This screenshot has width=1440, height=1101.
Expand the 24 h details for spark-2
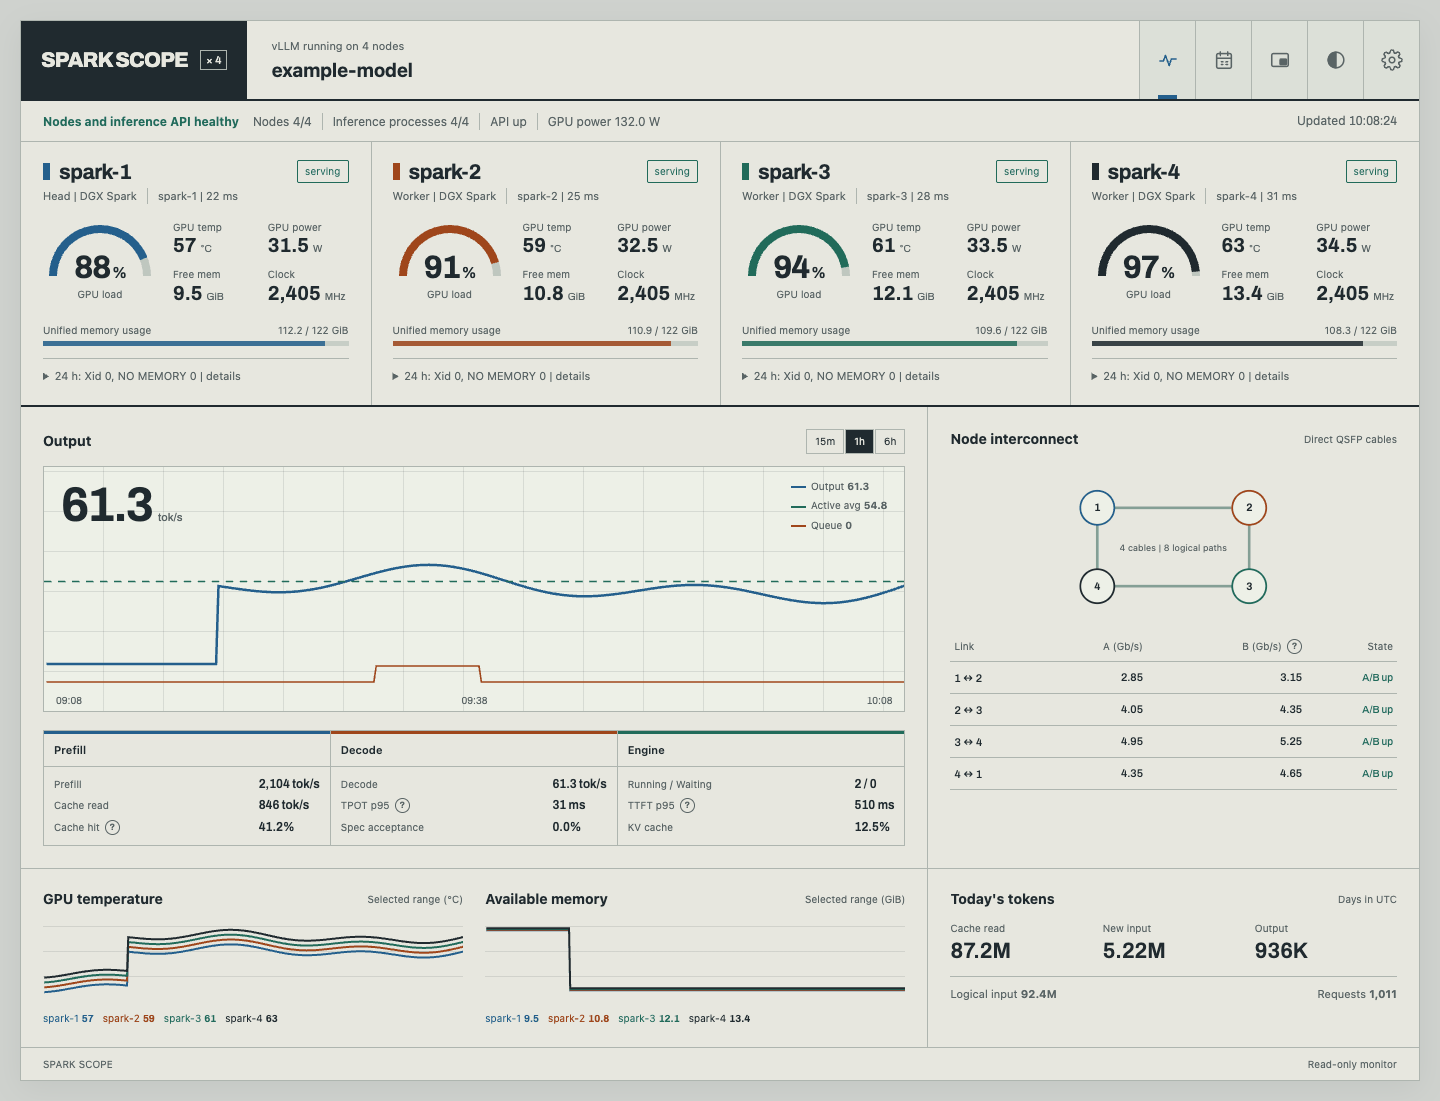pos(491,376)
